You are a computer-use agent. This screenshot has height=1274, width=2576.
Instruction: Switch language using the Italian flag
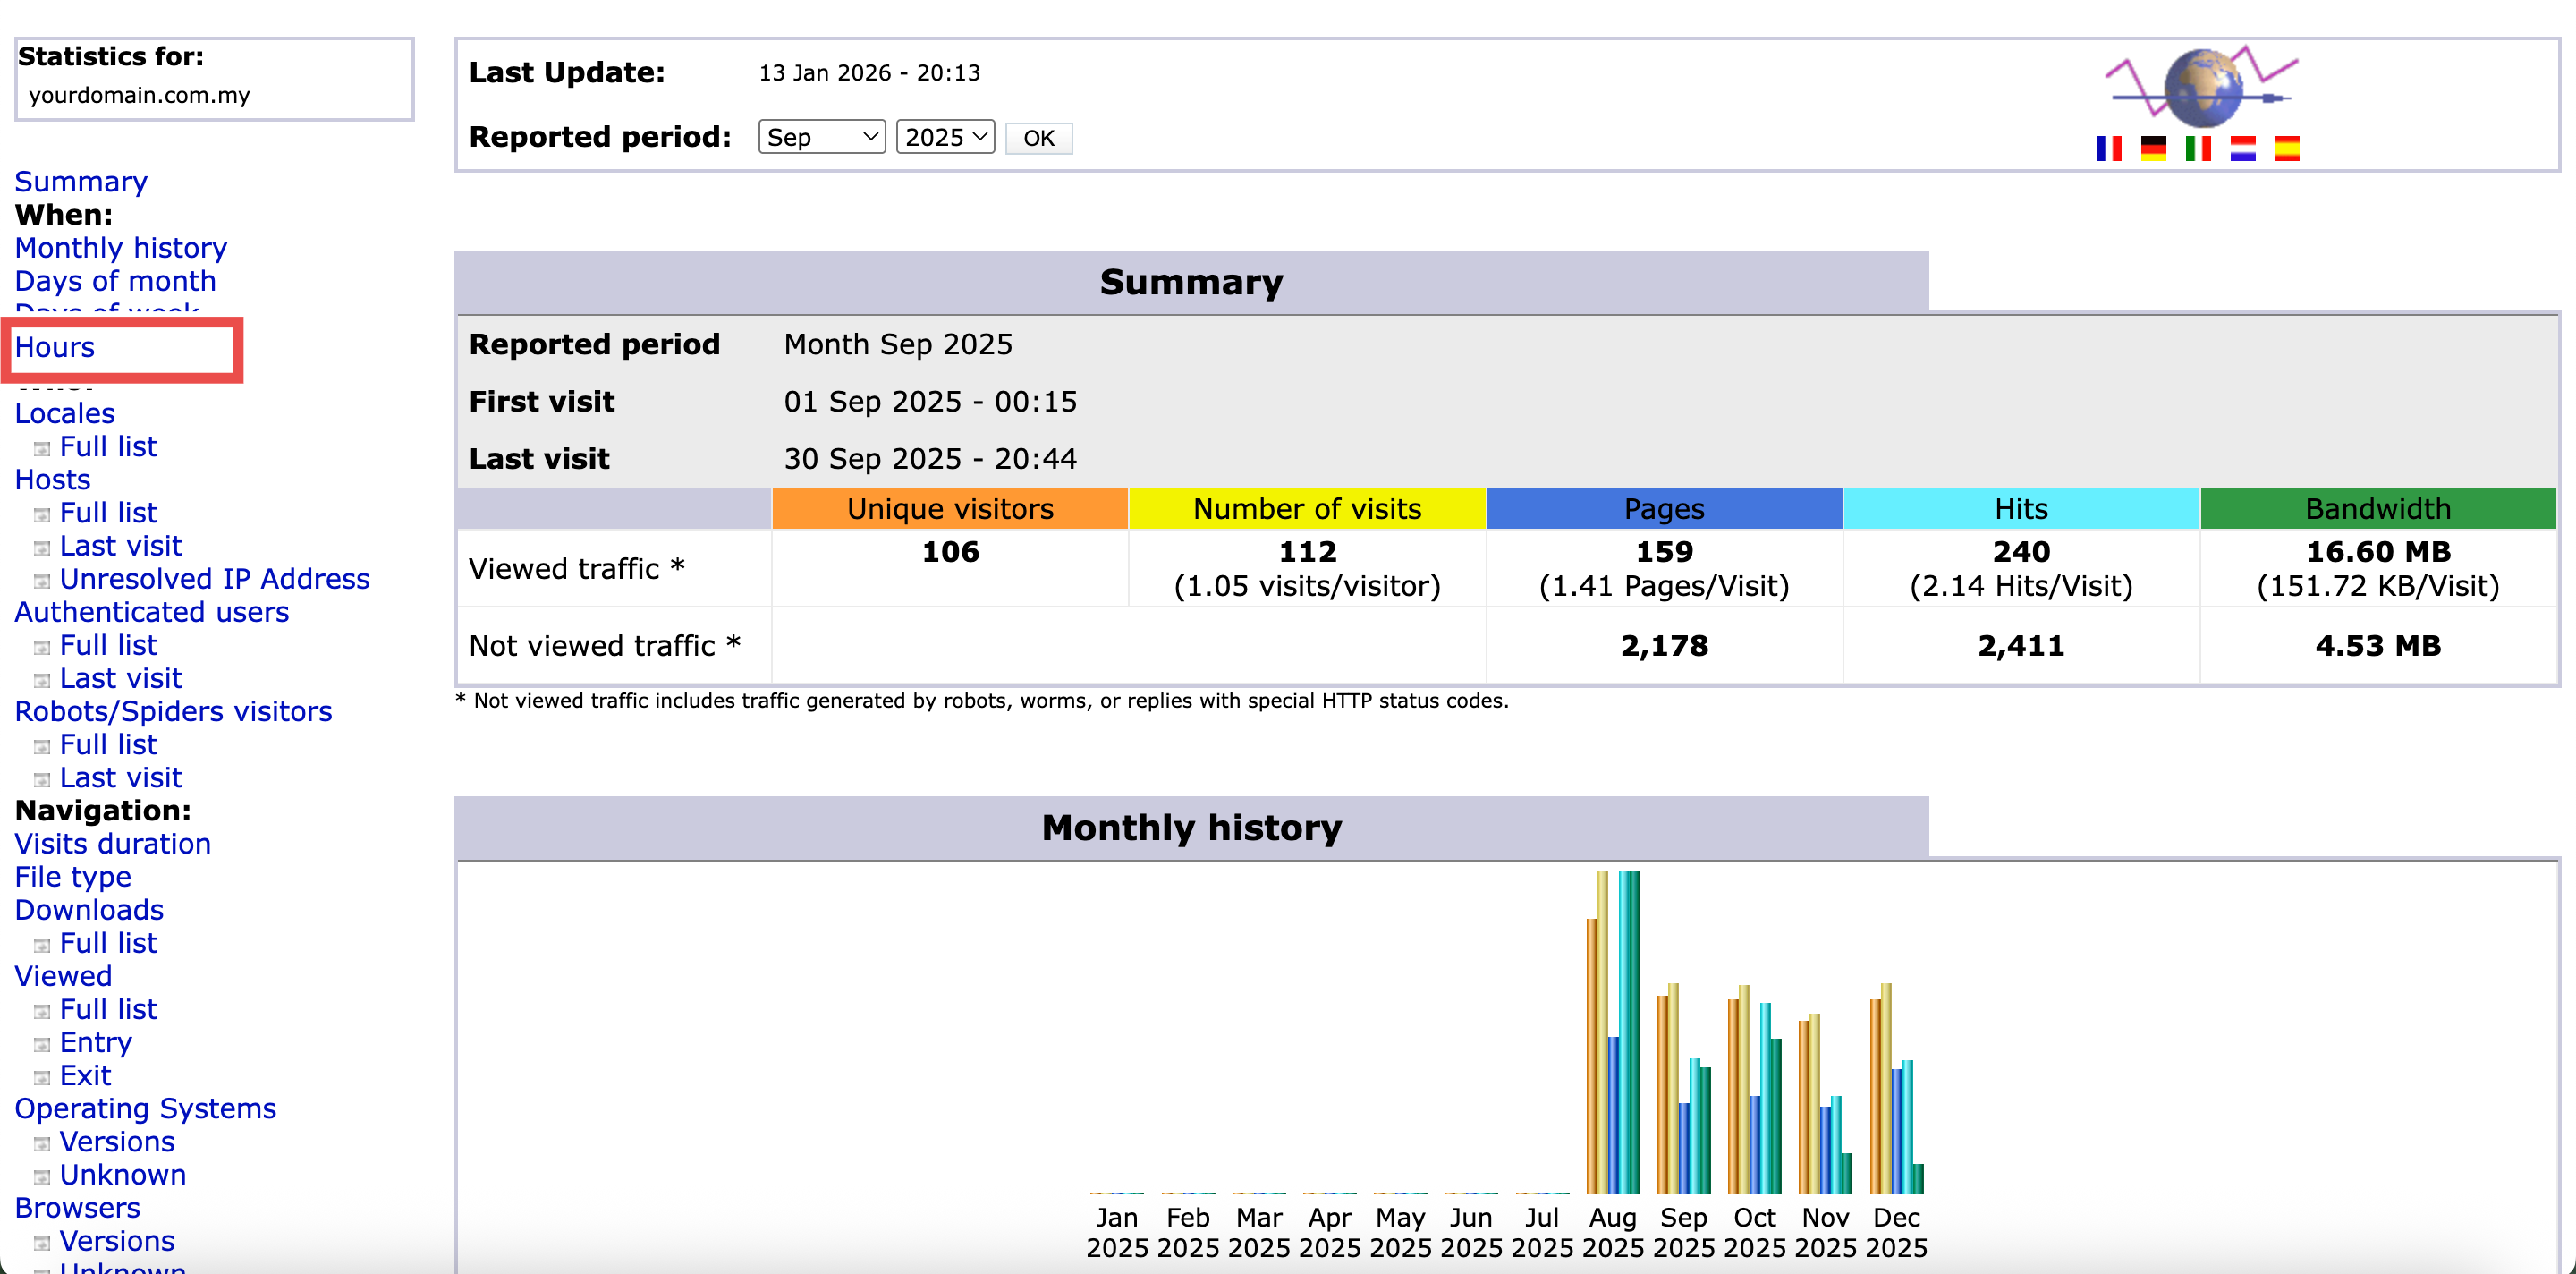coord(2198,148)
